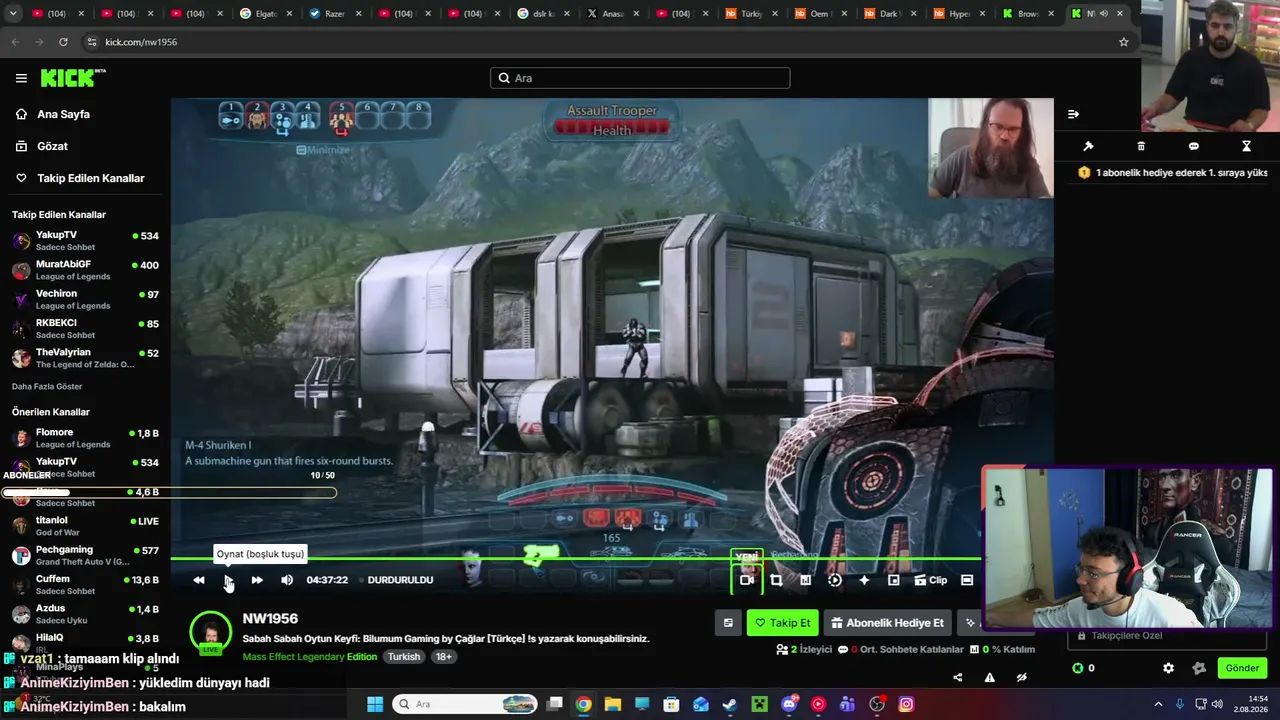Click the Turkish language tag
The image size is (1280, 720).
[x=404, y=657]
